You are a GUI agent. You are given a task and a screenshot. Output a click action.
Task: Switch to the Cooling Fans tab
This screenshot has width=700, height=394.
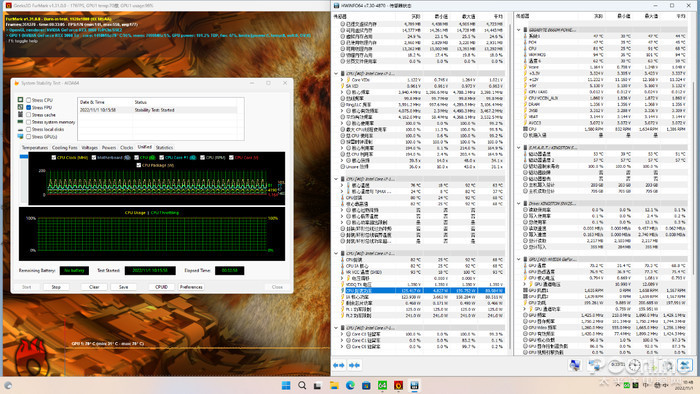64,147
